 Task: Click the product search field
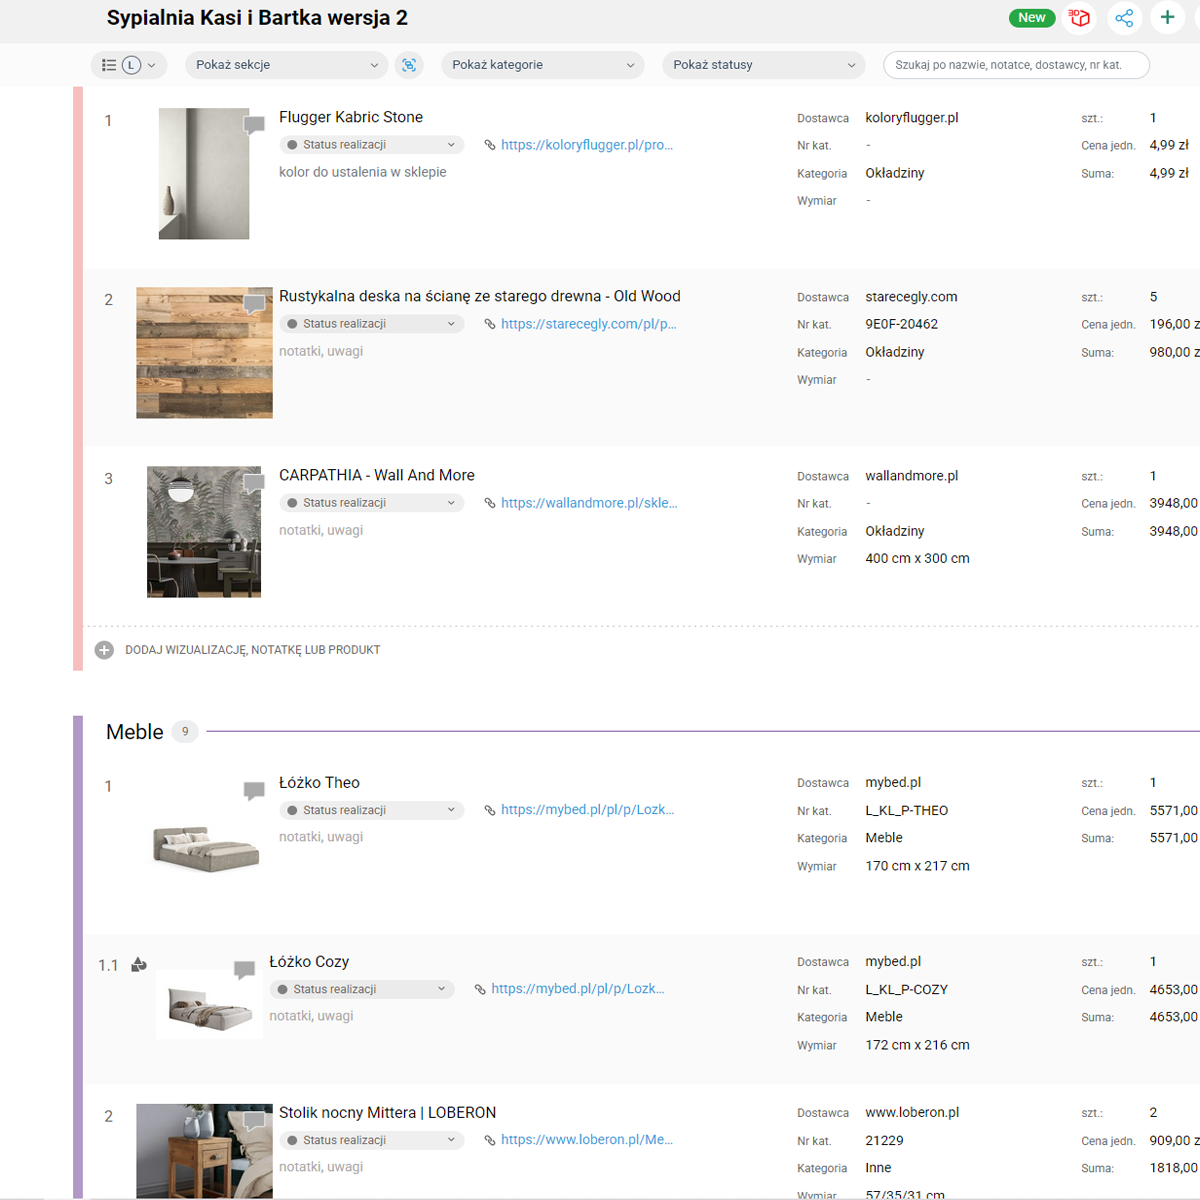1016,65
